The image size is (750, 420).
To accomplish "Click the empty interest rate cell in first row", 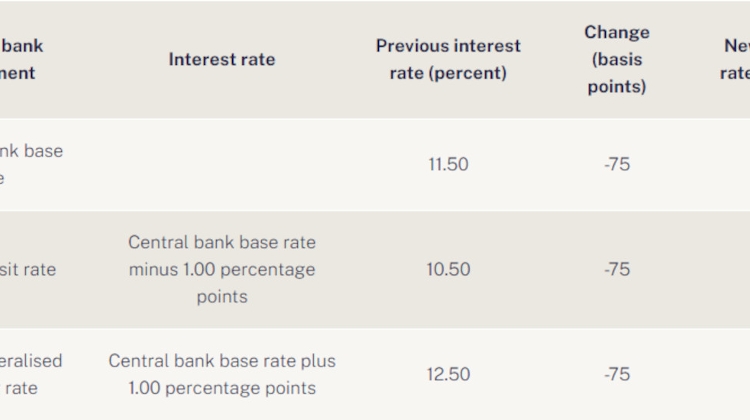I will (222, 165).
